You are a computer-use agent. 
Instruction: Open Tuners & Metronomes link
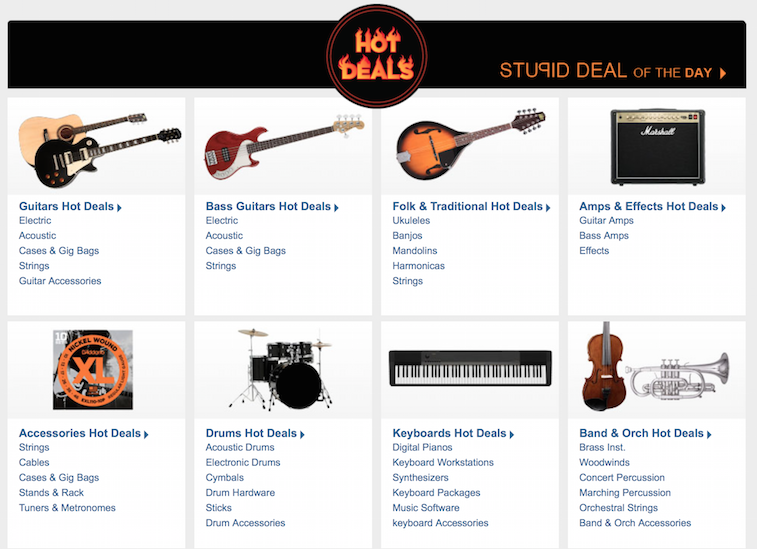coord(67,508)
